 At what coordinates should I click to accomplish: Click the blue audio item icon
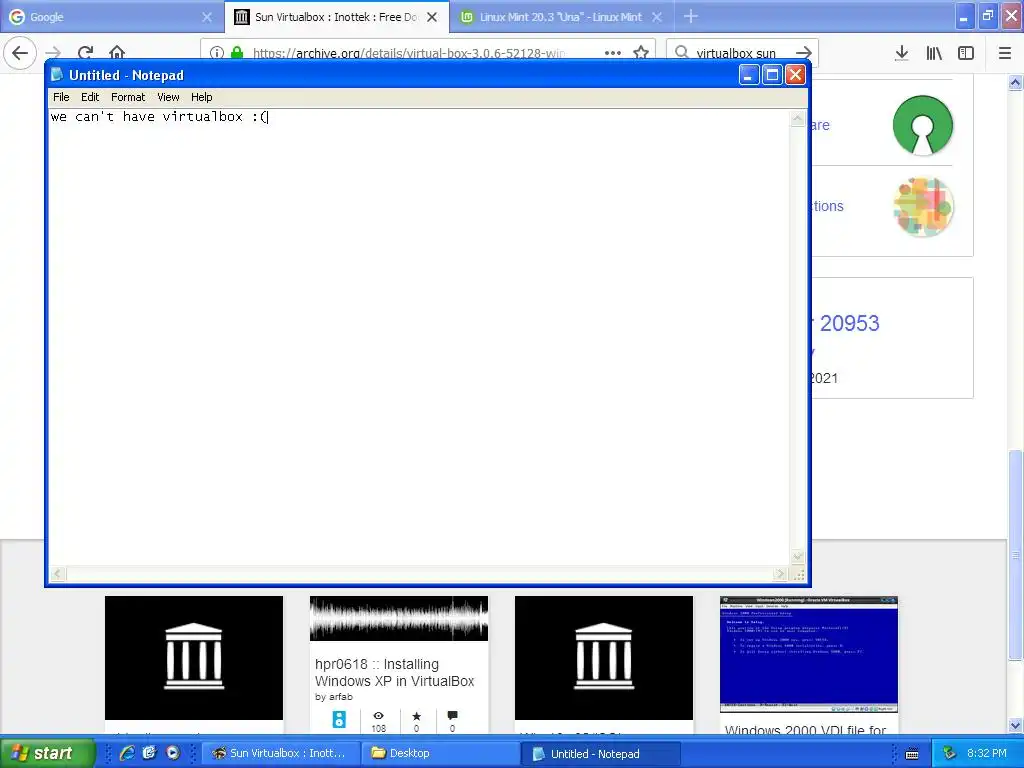point(339,719)
